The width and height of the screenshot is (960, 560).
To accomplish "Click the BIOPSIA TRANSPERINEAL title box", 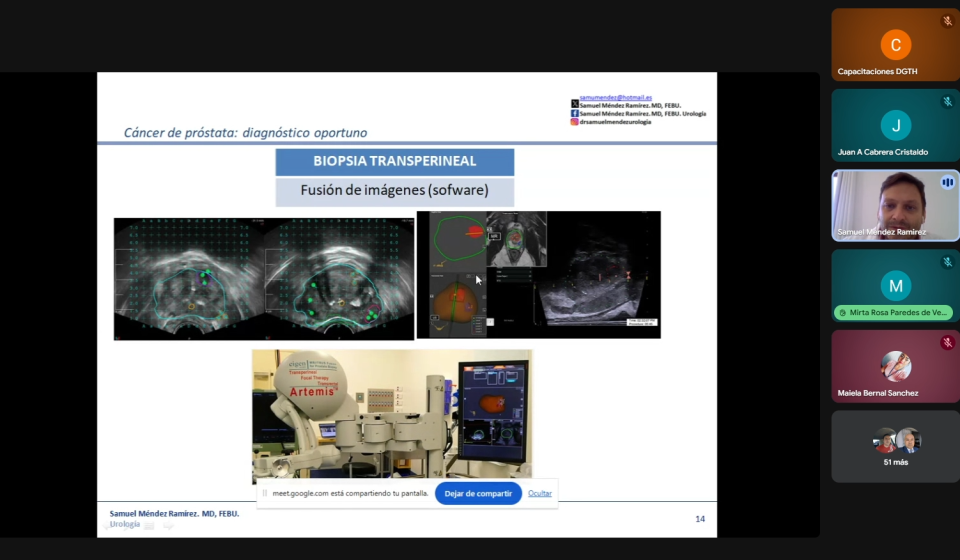I will pyautogui.click(x=394, y=161).
